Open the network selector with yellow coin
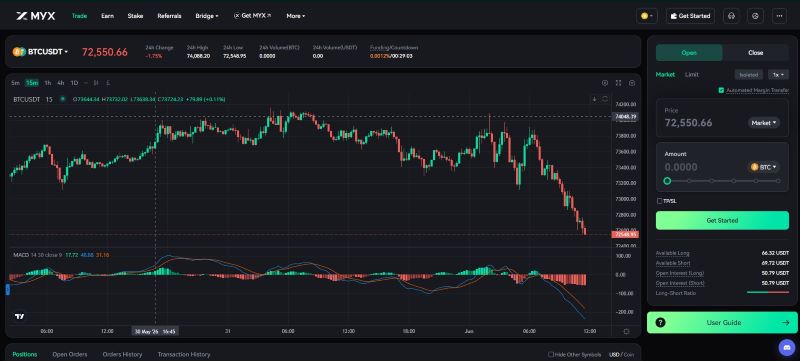The width and height of the screenshot is (800, 361). [x=646, y=16]
